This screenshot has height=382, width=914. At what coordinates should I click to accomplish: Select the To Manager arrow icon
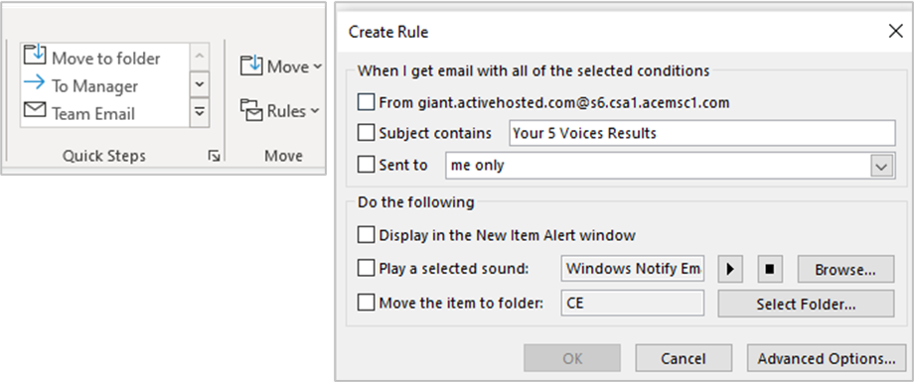[x=34, y=83]
